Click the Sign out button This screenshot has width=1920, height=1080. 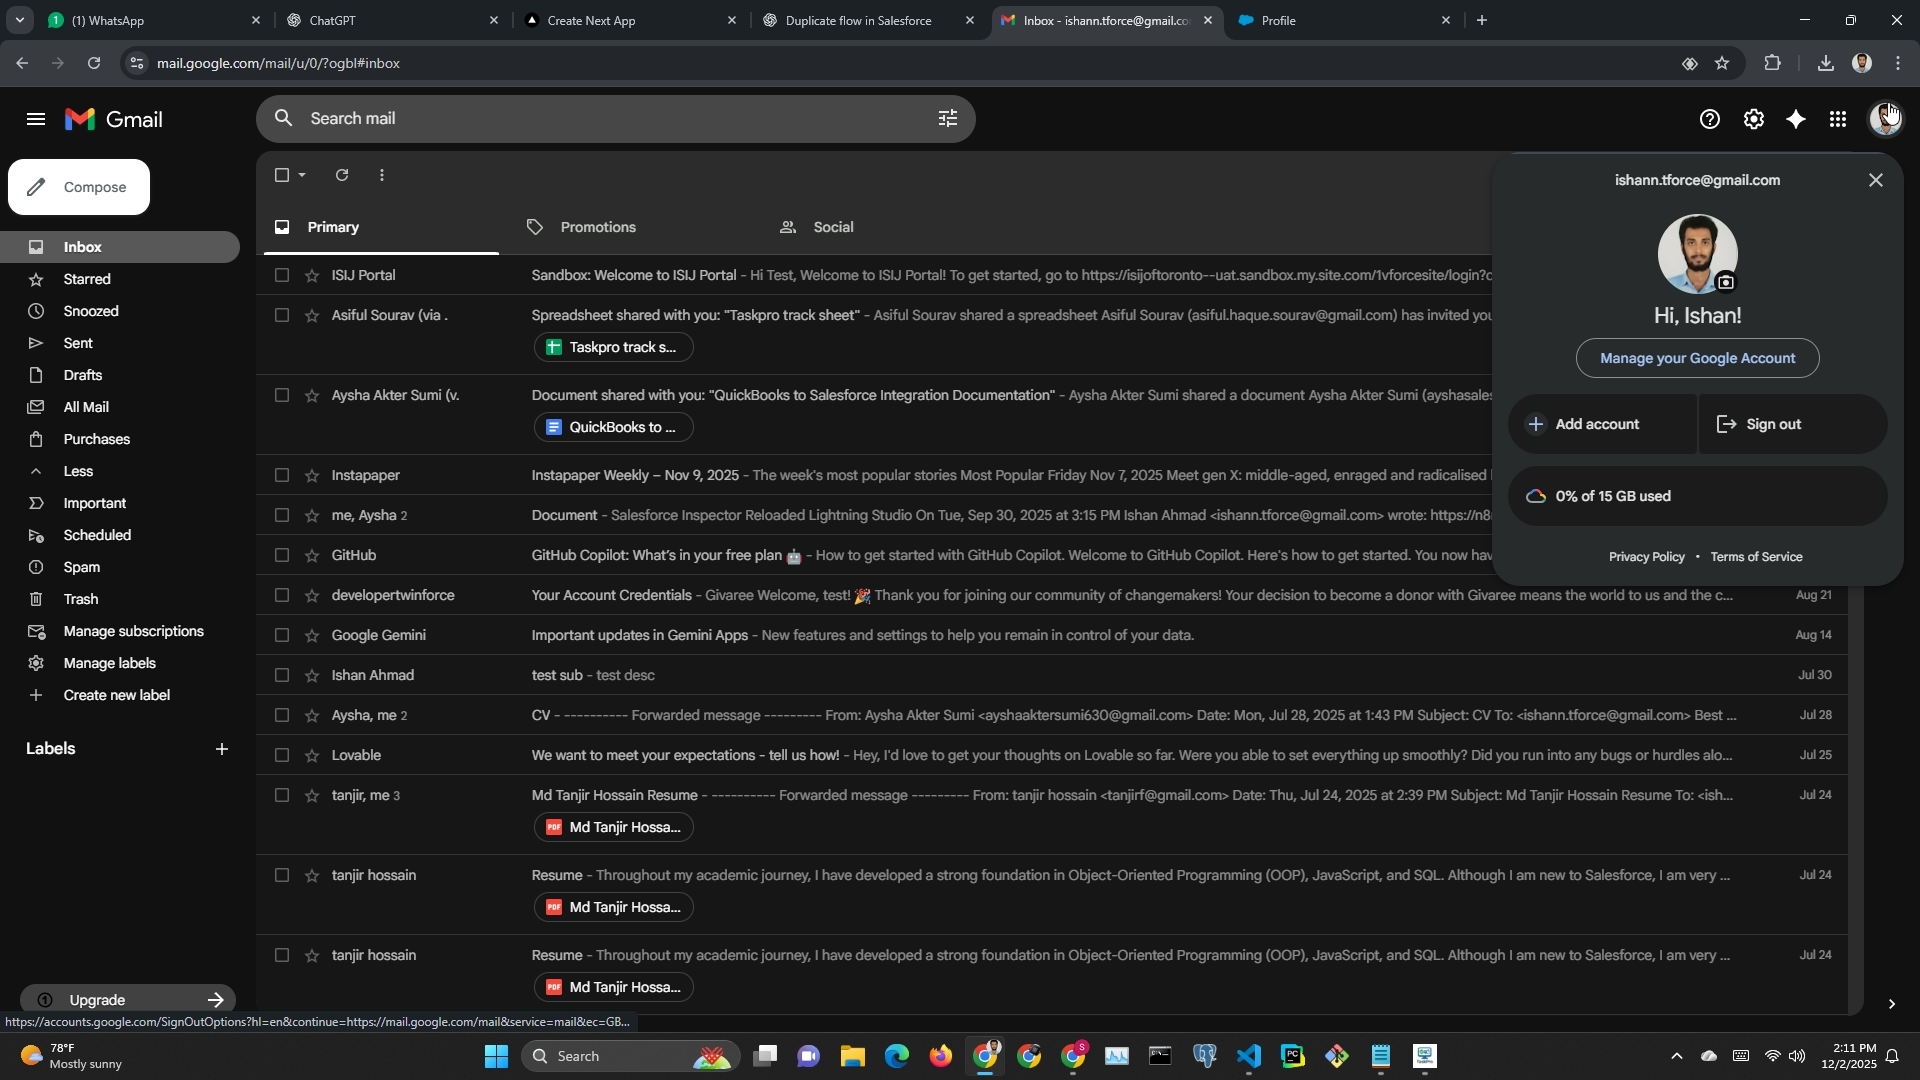1773,424
